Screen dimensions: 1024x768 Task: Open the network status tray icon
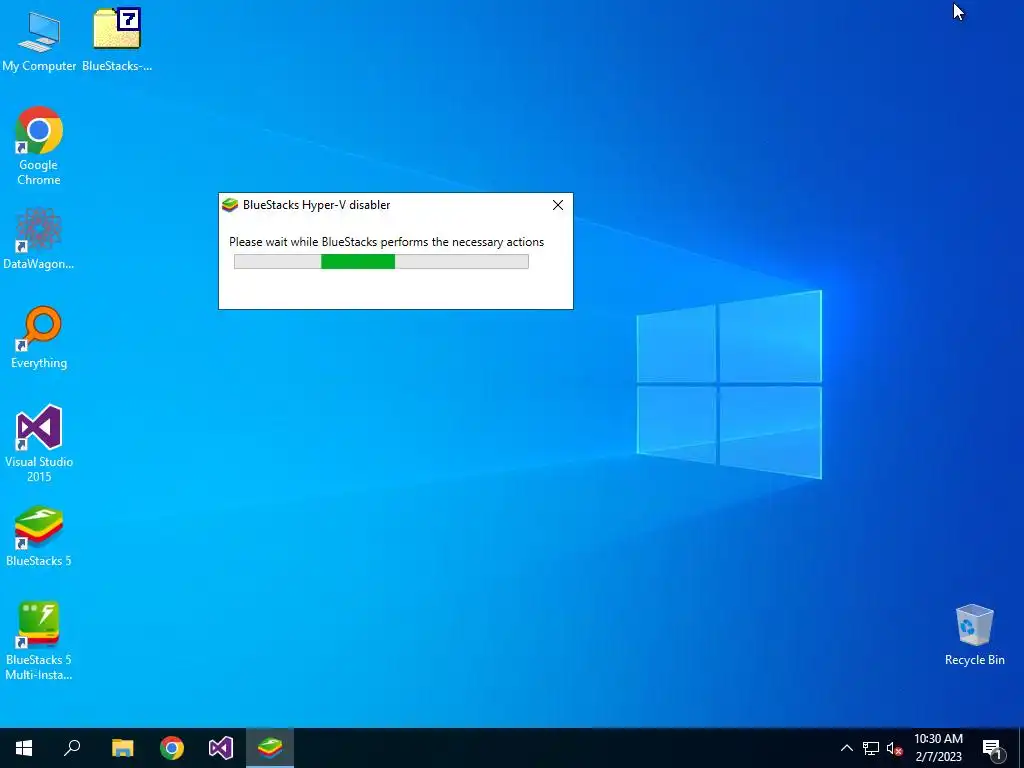871,748
